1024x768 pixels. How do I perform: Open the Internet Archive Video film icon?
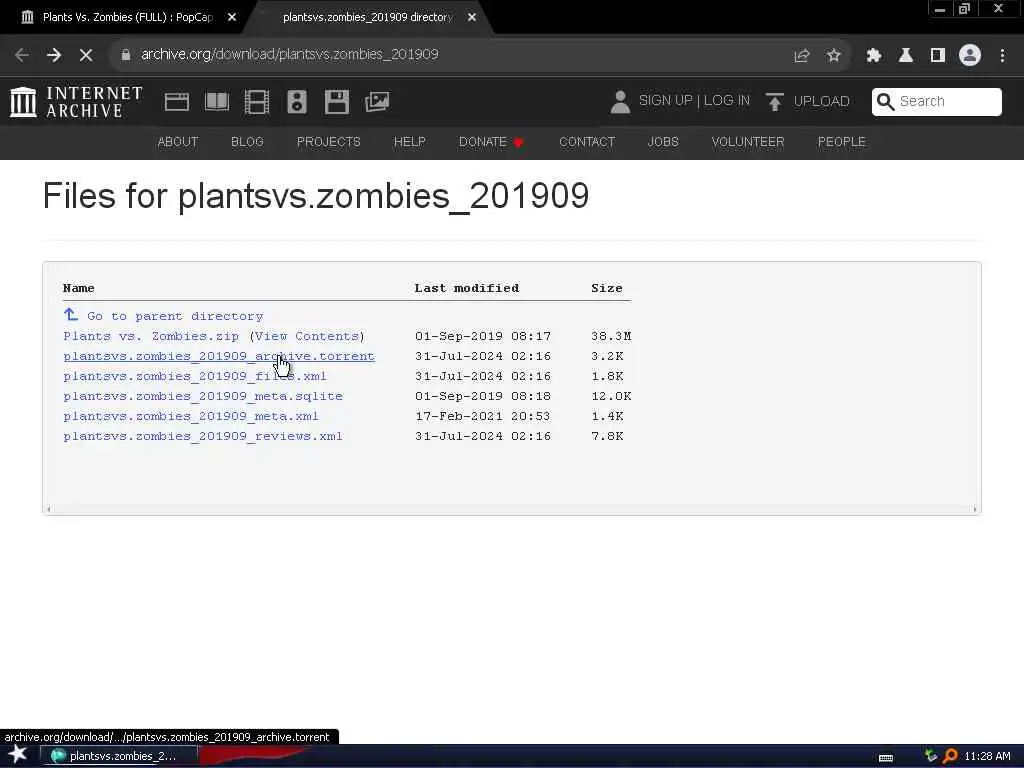pos(257,102)
